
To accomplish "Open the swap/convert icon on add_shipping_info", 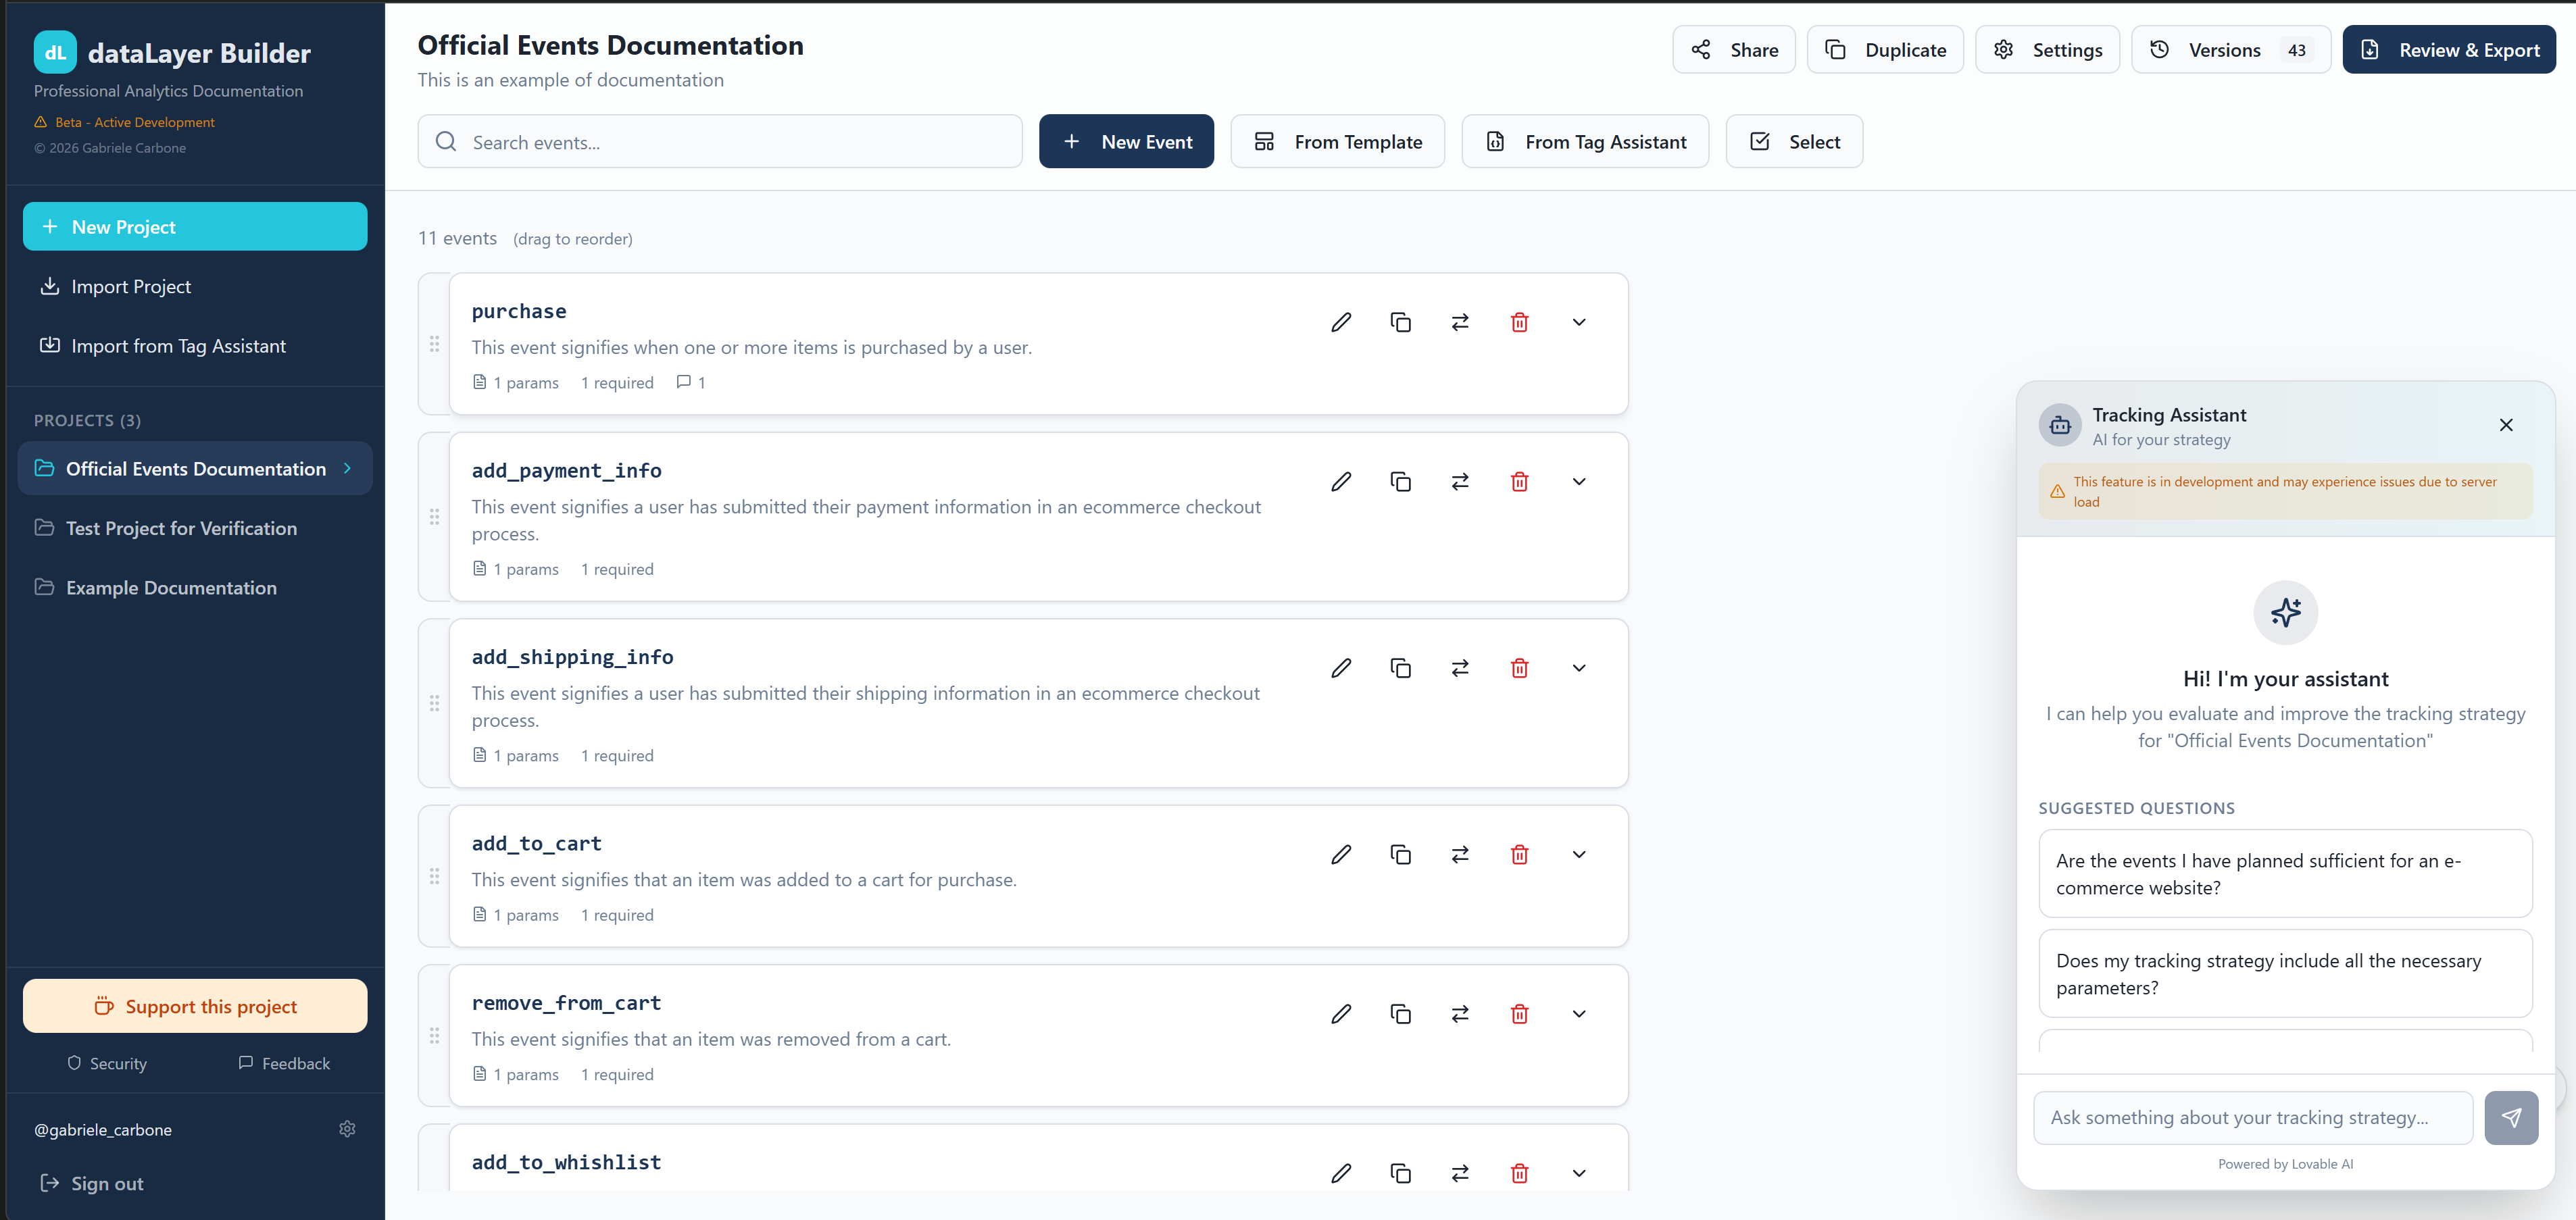I will 1460,667.
